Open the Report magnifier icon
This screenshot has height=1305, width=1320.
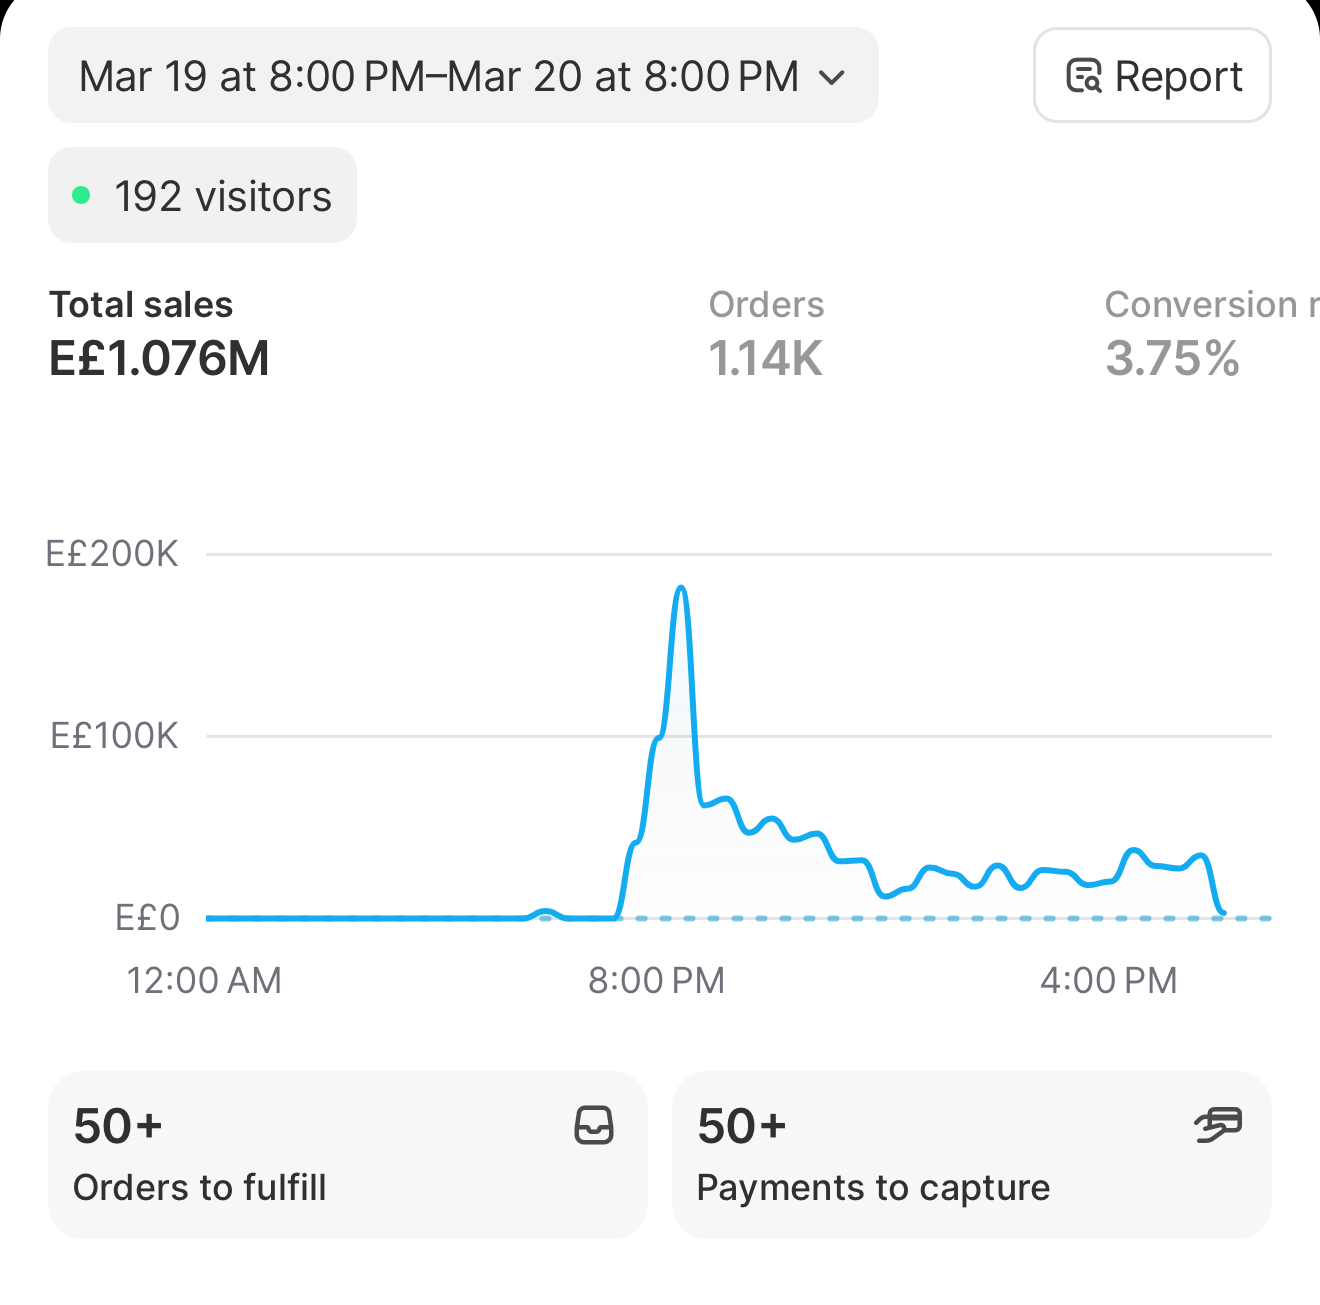coord(1084,76)
